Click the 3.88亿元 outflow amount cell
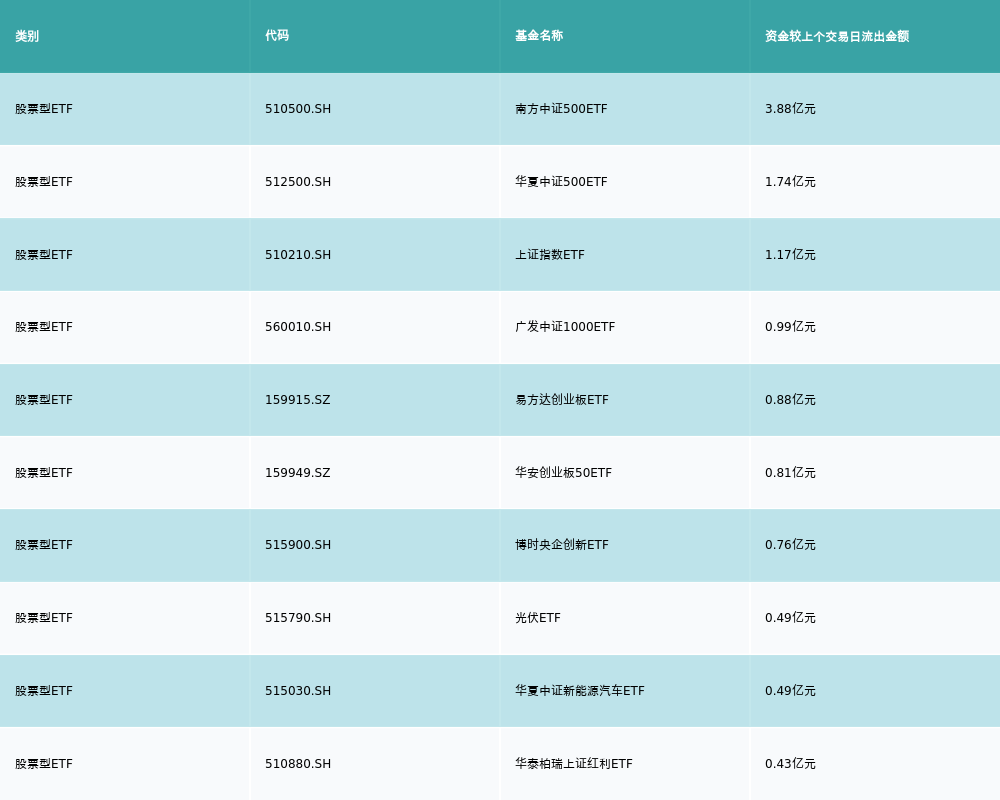 tap(790, 109)
